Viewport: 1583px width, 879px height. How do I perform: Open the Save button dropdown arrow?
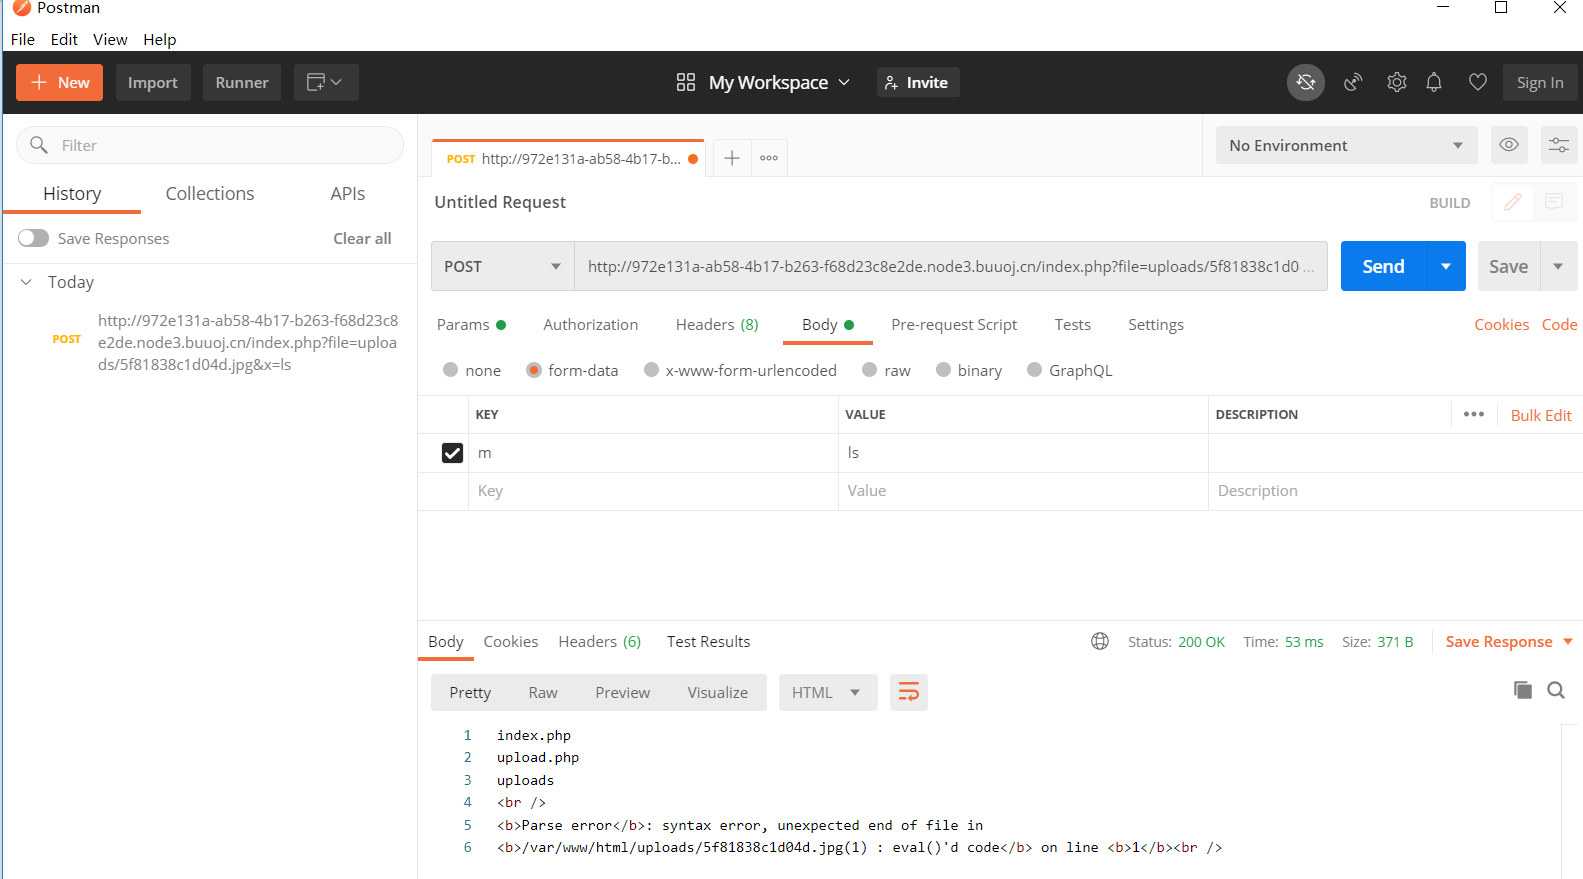coord(1558,266)
